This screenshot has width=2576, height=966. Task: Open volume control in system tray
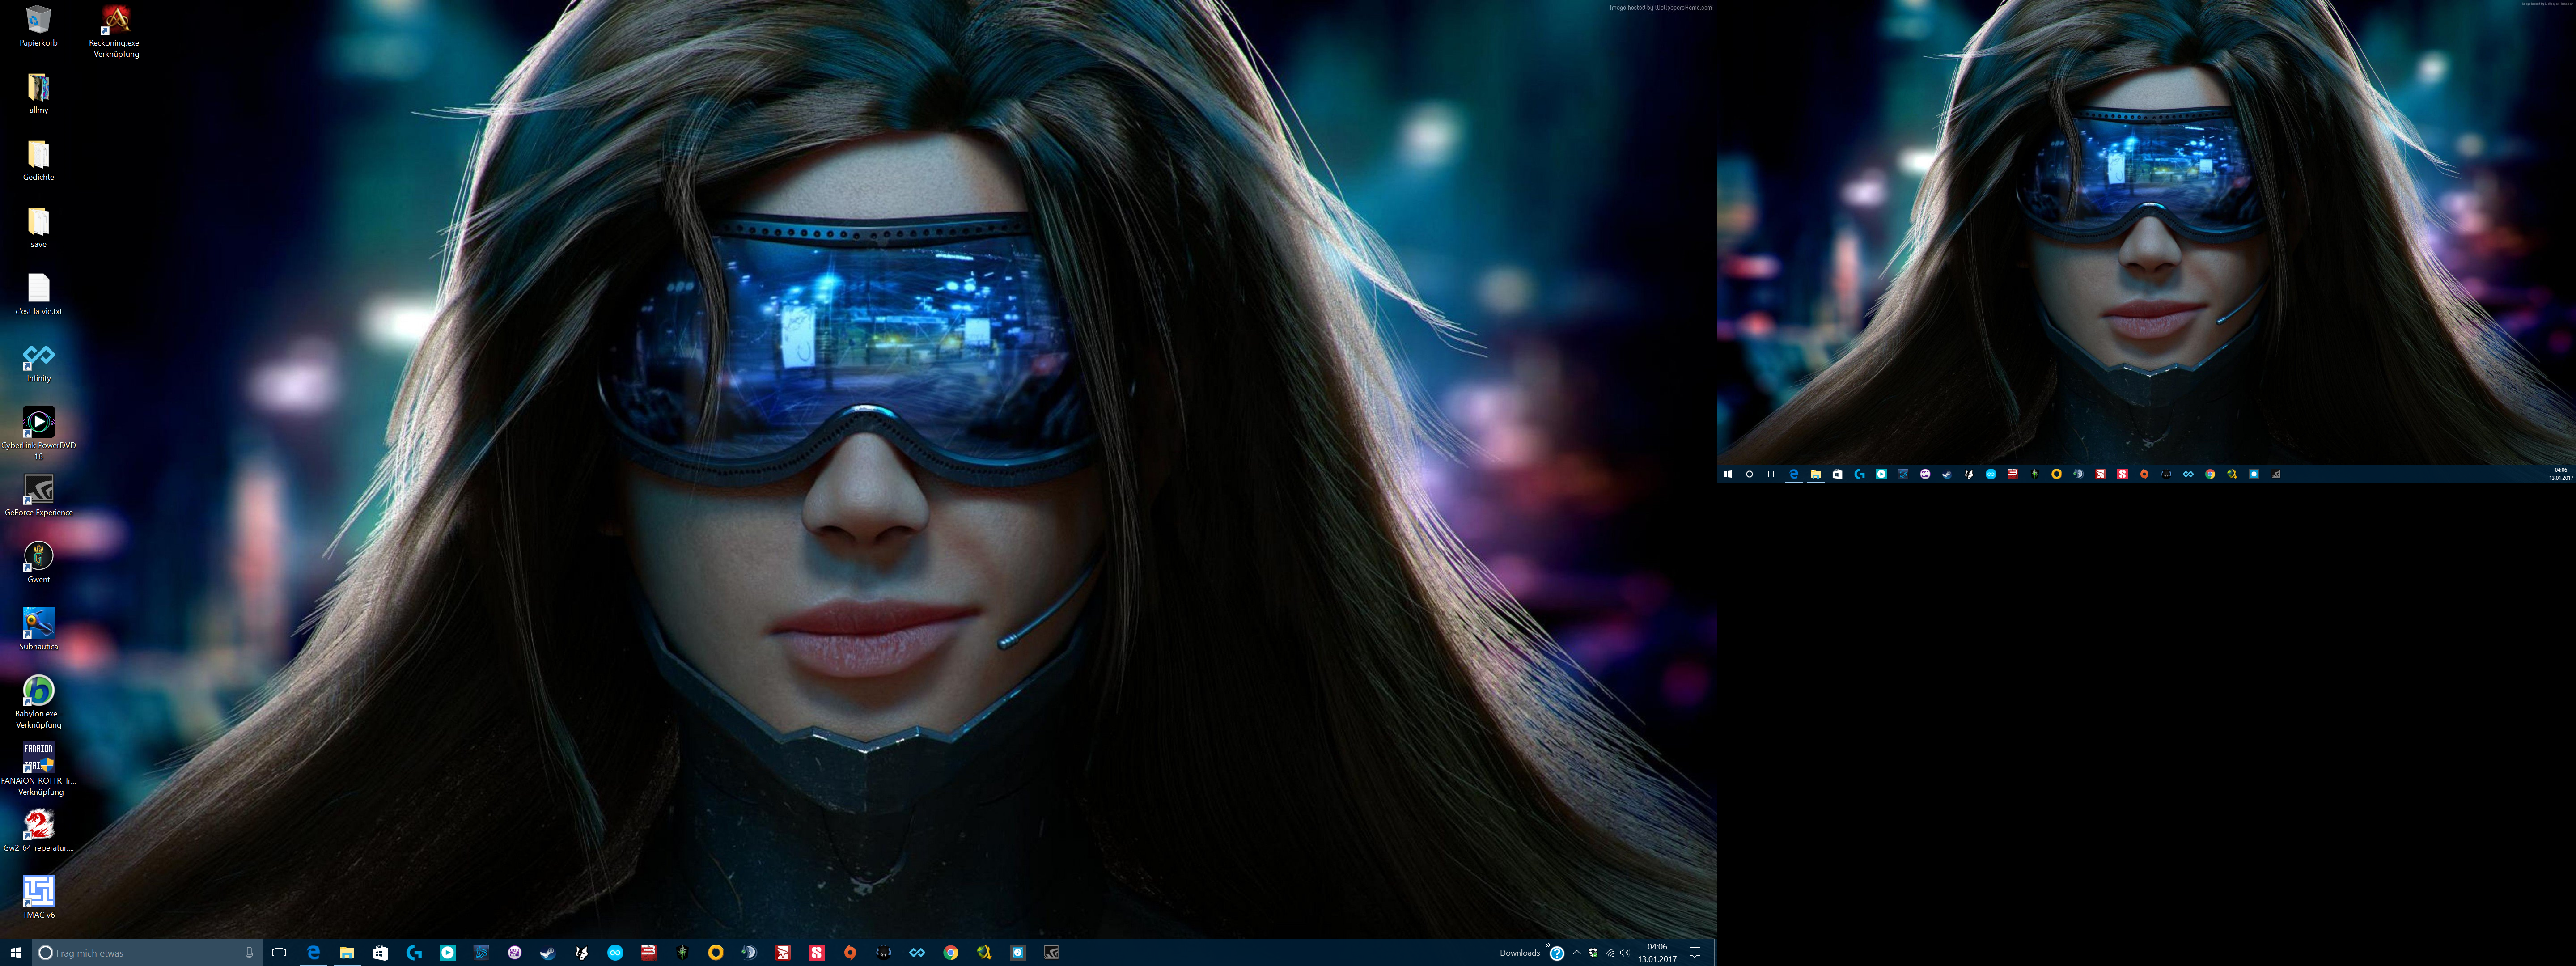[1625, 953]
